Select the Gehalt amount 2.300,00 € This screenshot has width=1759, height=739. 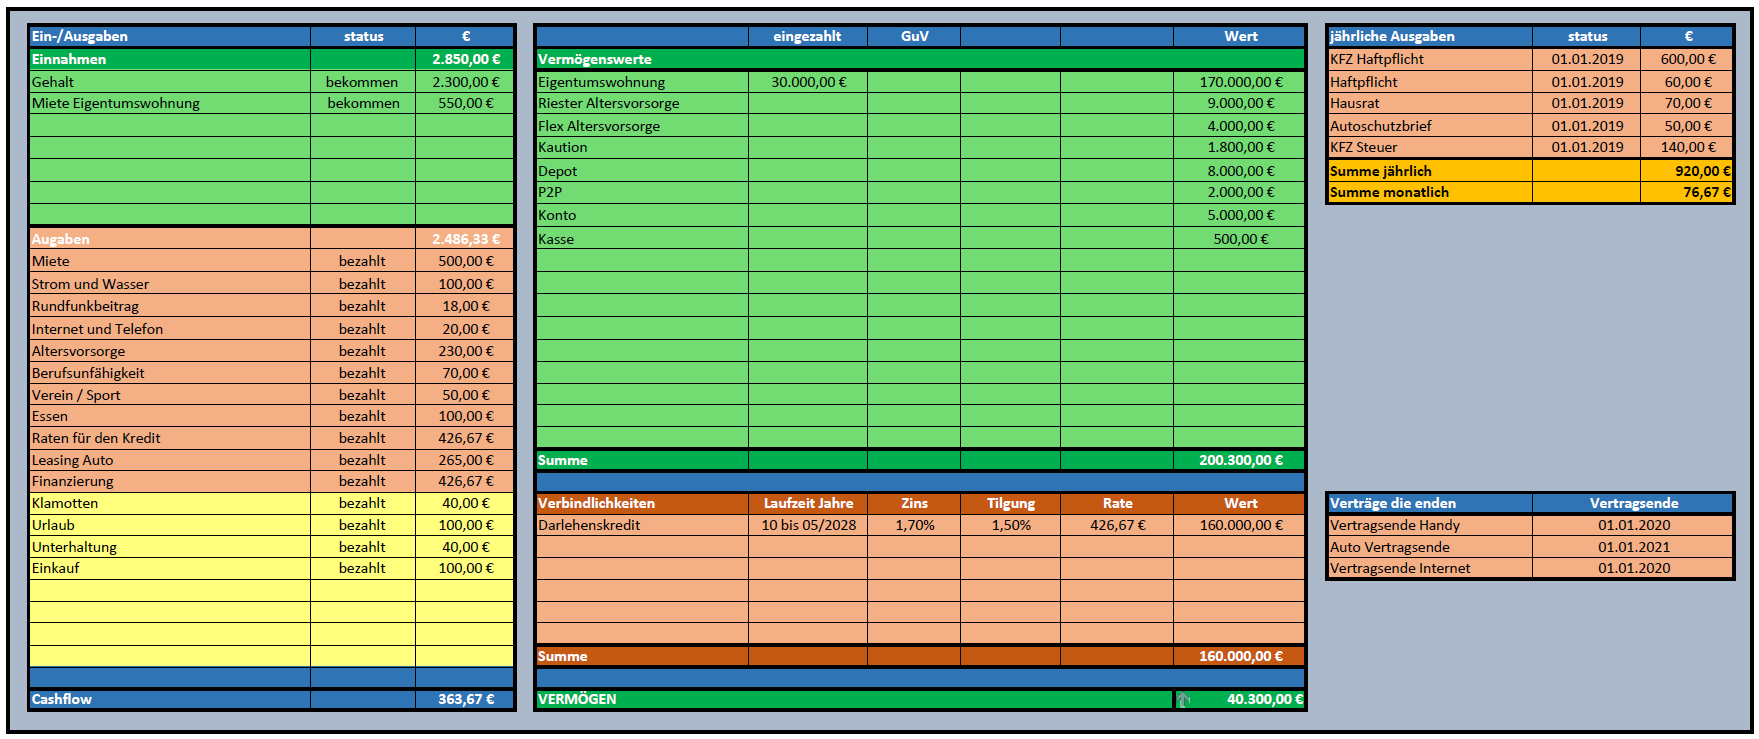pos(465,82)
